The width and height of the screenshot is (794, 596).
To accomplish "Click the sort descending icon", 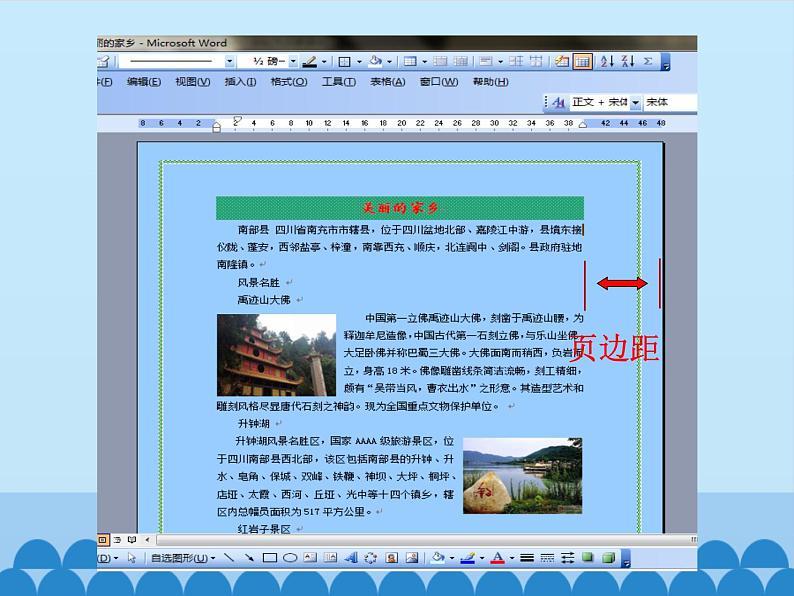I will [x=628, y=61].
